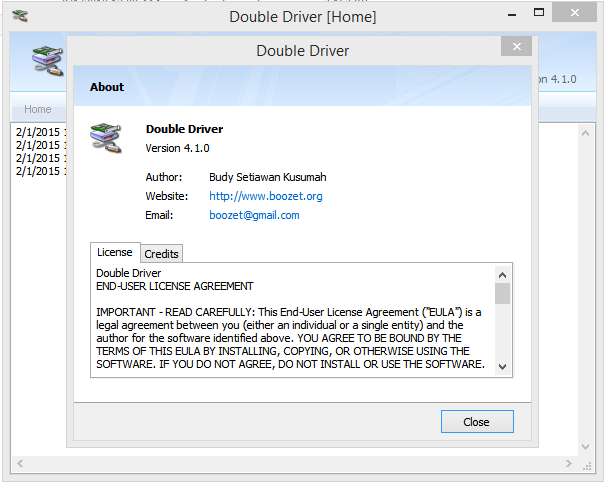This screenshot has width=606, height=485.
Task: Minimize the Double Driver [Home] window
Action: click(x=512, y=15)
